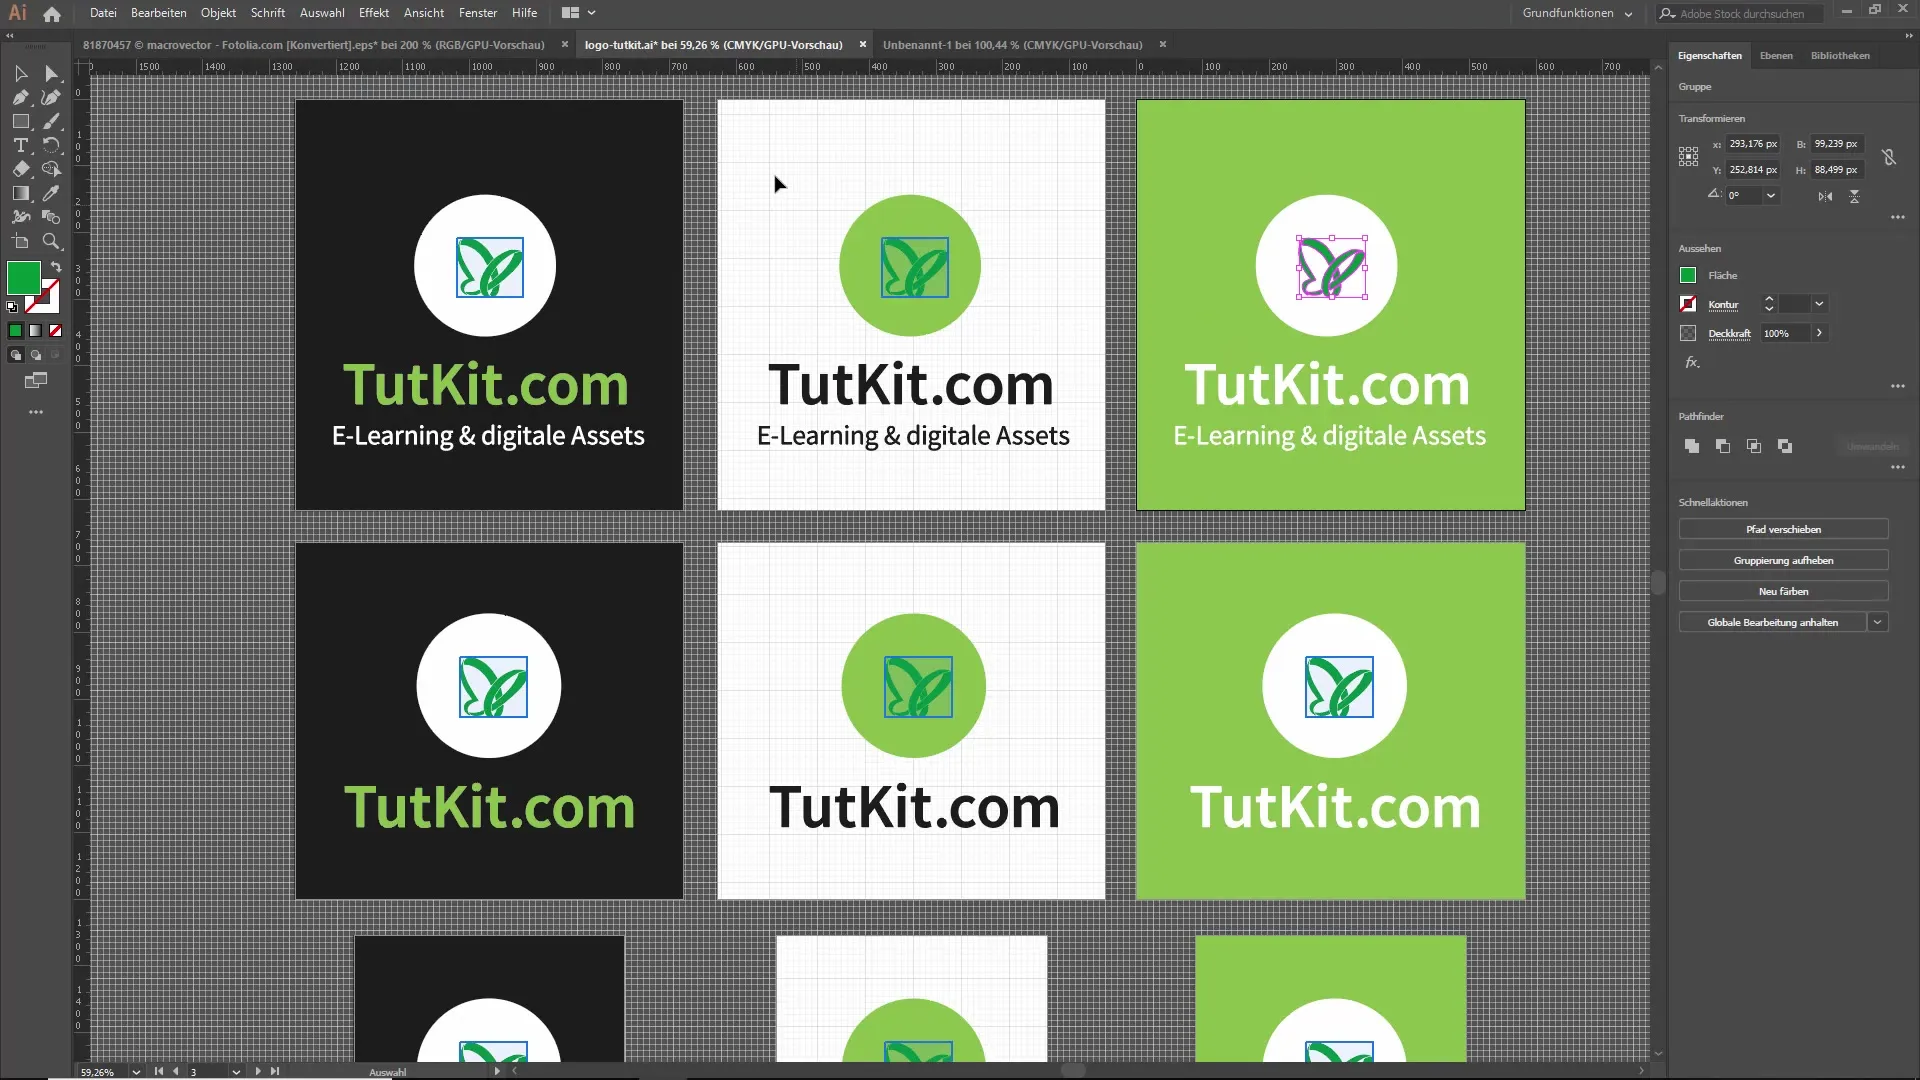This screenshot has height=1080, width=1920.
Task: Open the fx effects menu
Action: pos(1692,363)
